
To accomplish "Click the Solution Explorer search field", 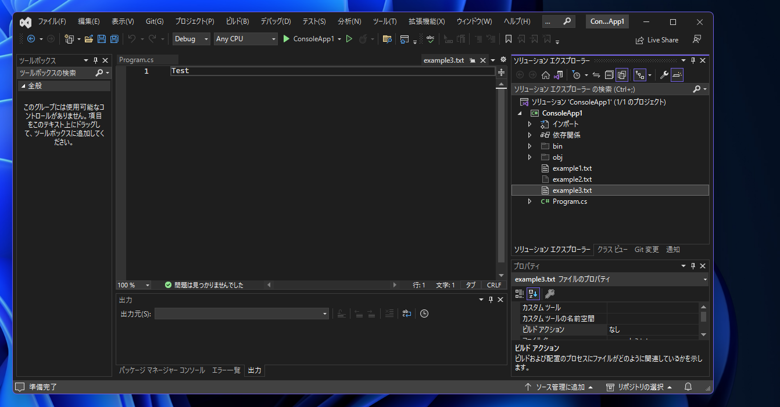I will point(602,89).
